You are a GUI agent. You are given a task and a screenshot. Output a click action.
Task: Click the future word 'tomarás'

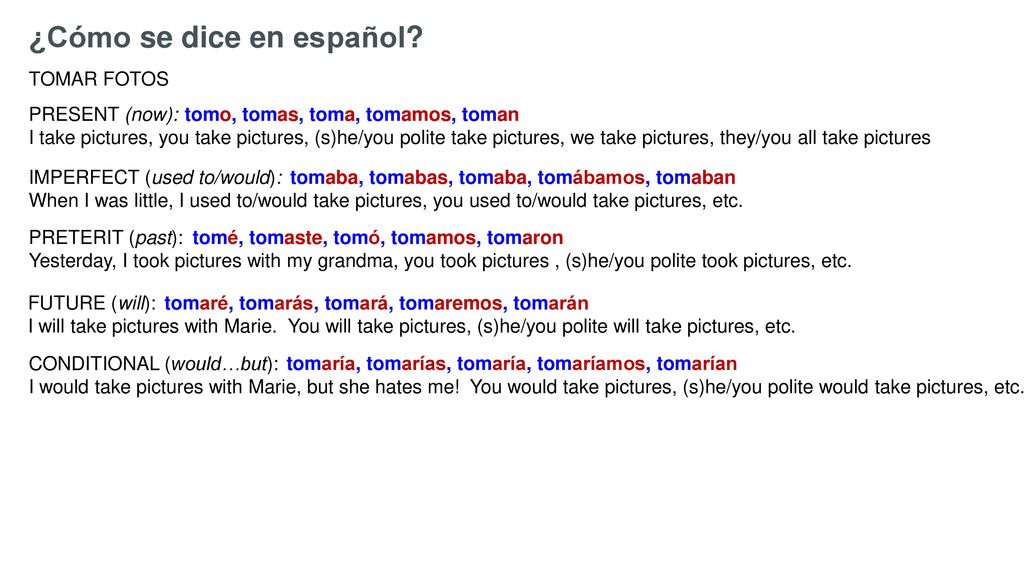[x=276, y=303]
